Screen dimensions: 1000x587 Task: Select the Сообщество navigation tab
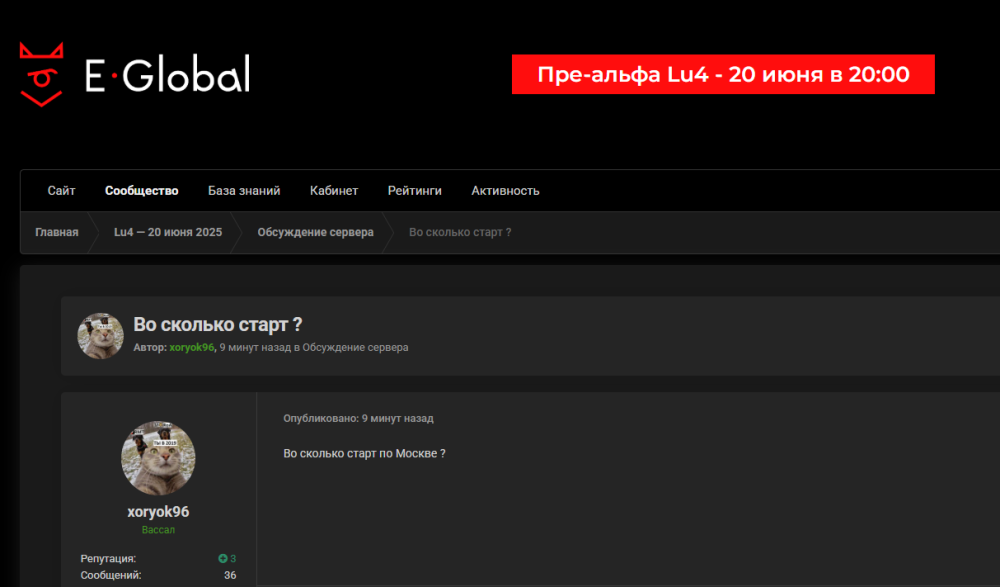(x=141, y=191)
